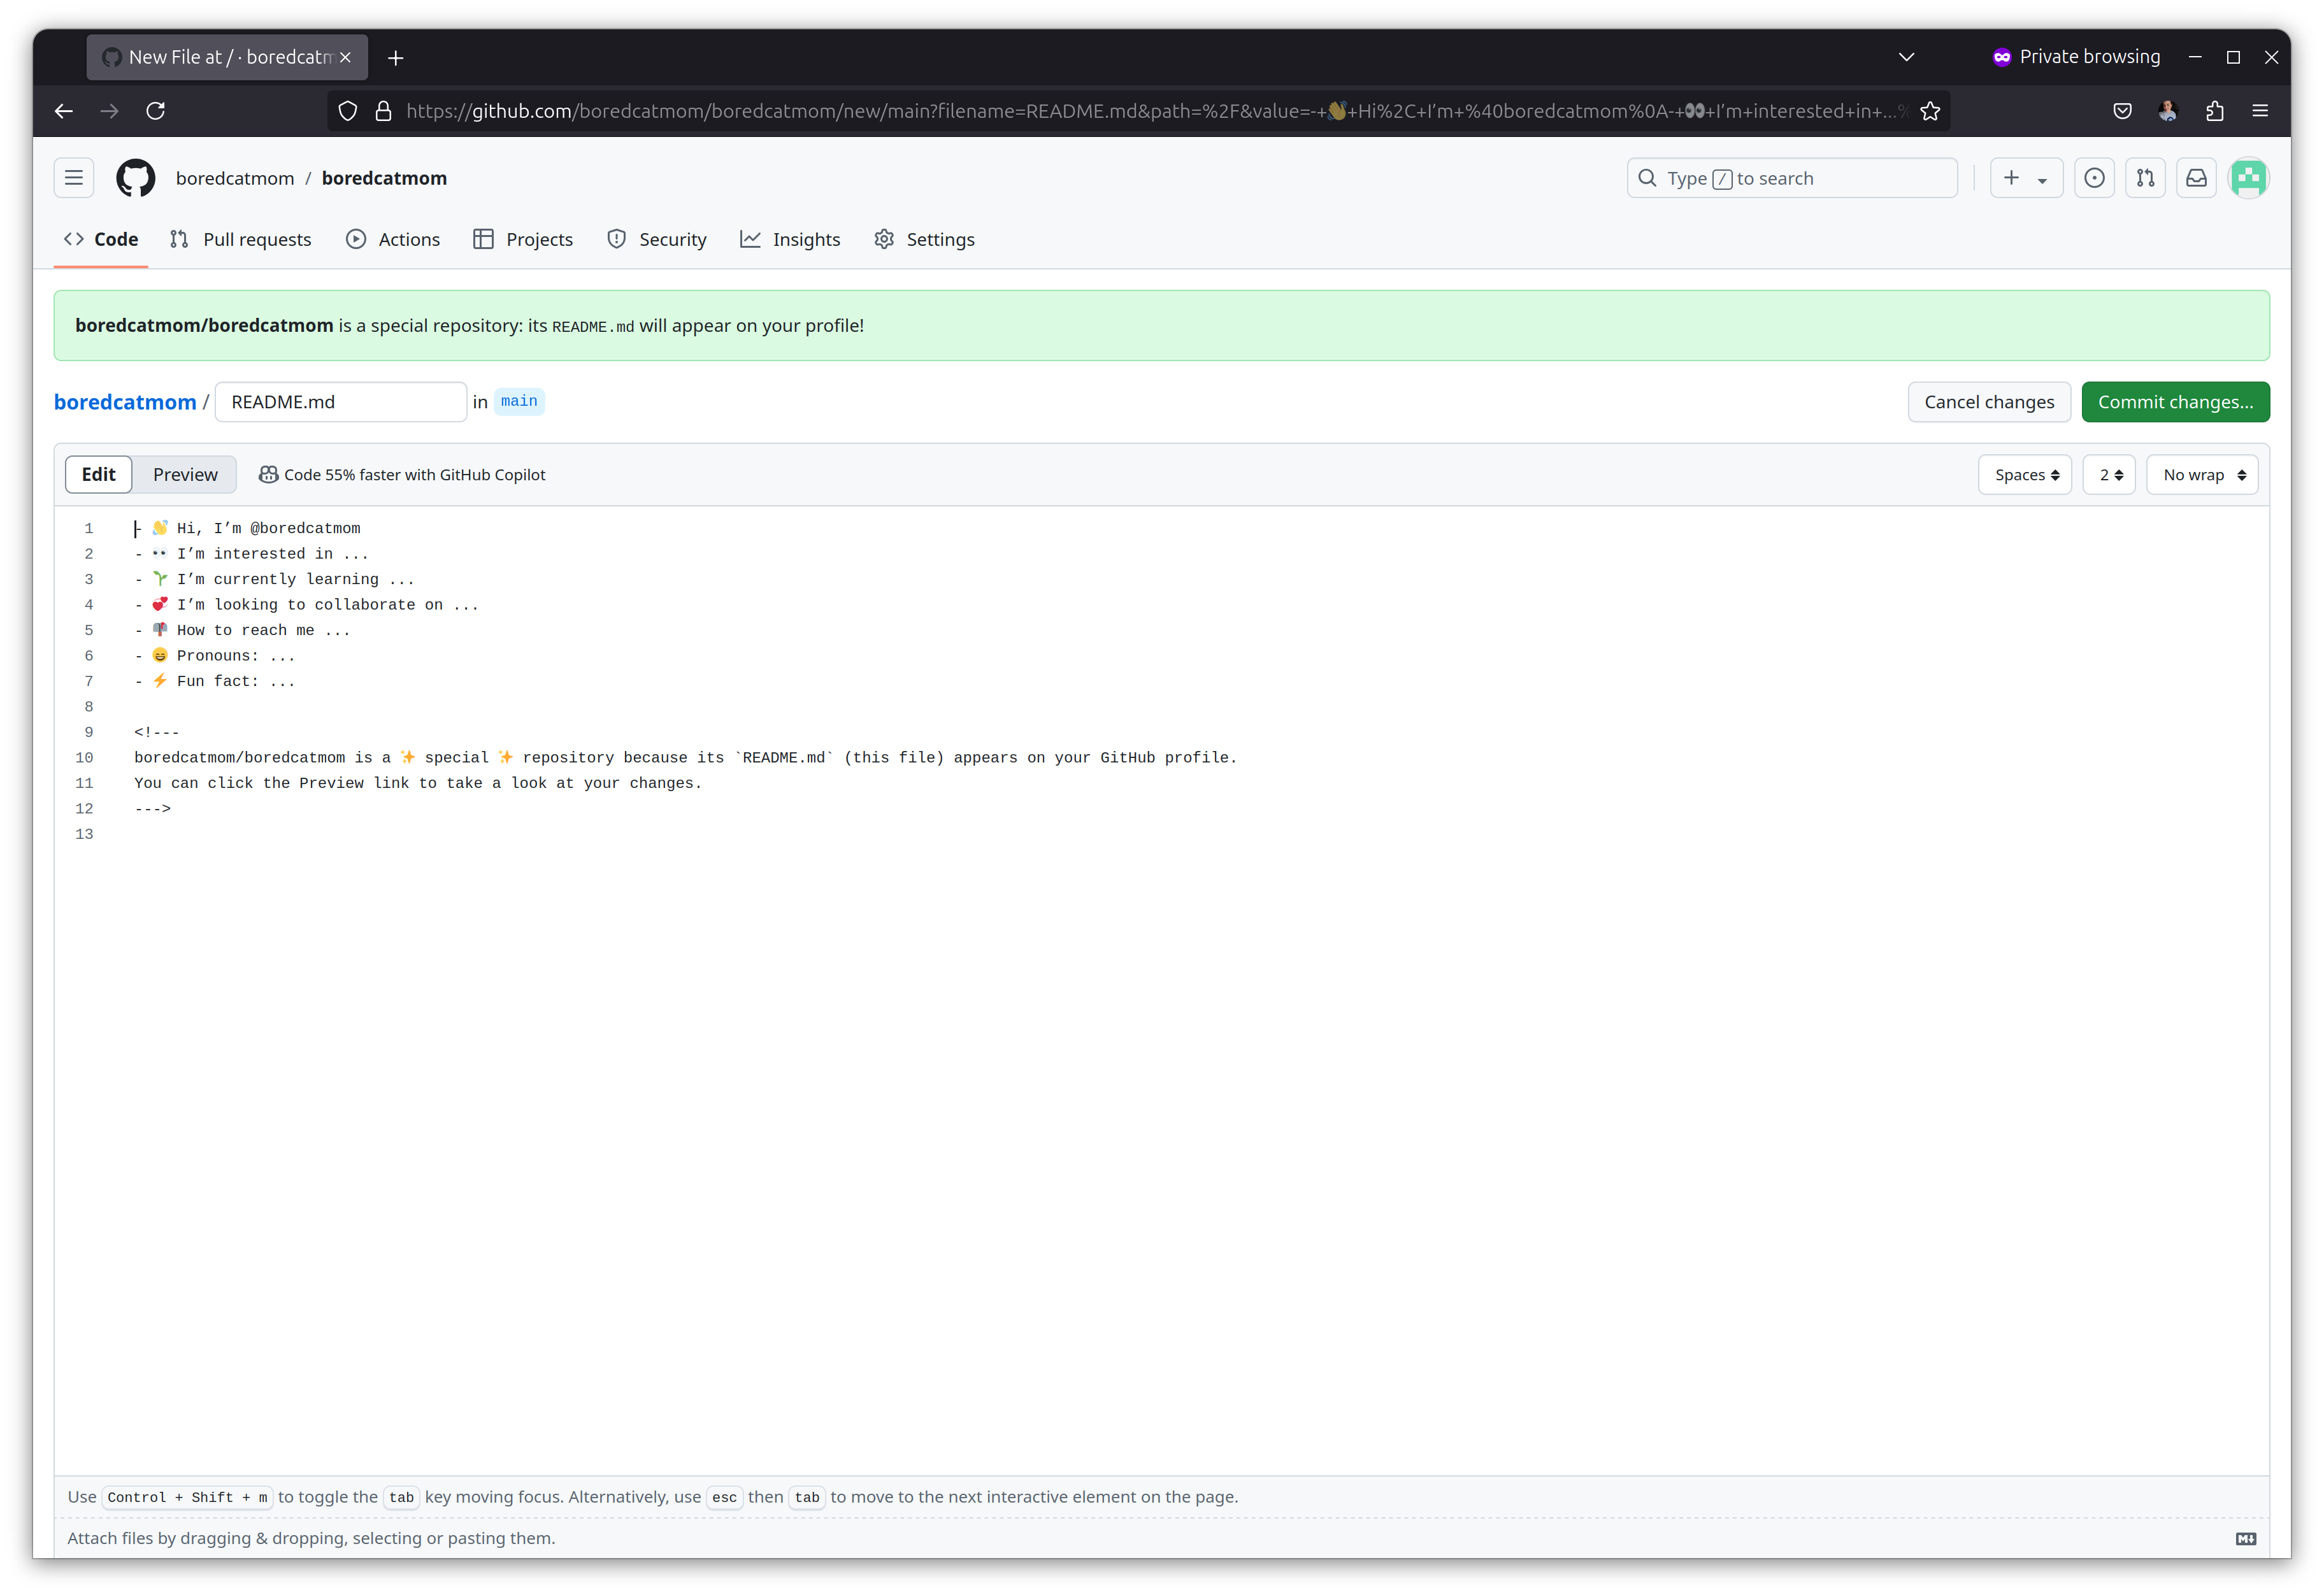Click the Copilot icon in the editor toolbar

click(x=268, y=475)
